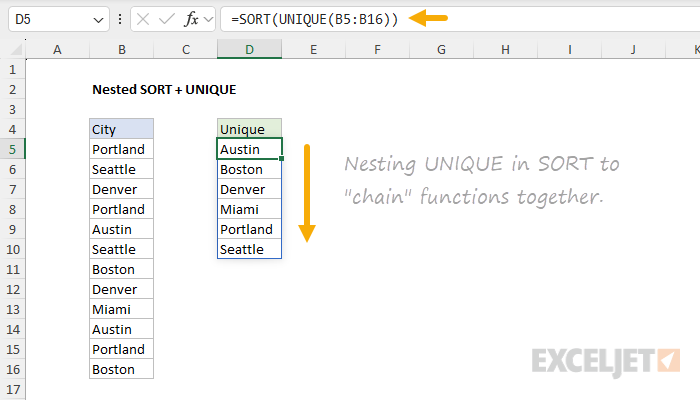The image size is (700, 400).
Task: Open the Name Box dropdown arrow
Action: (x=98, y=20)
